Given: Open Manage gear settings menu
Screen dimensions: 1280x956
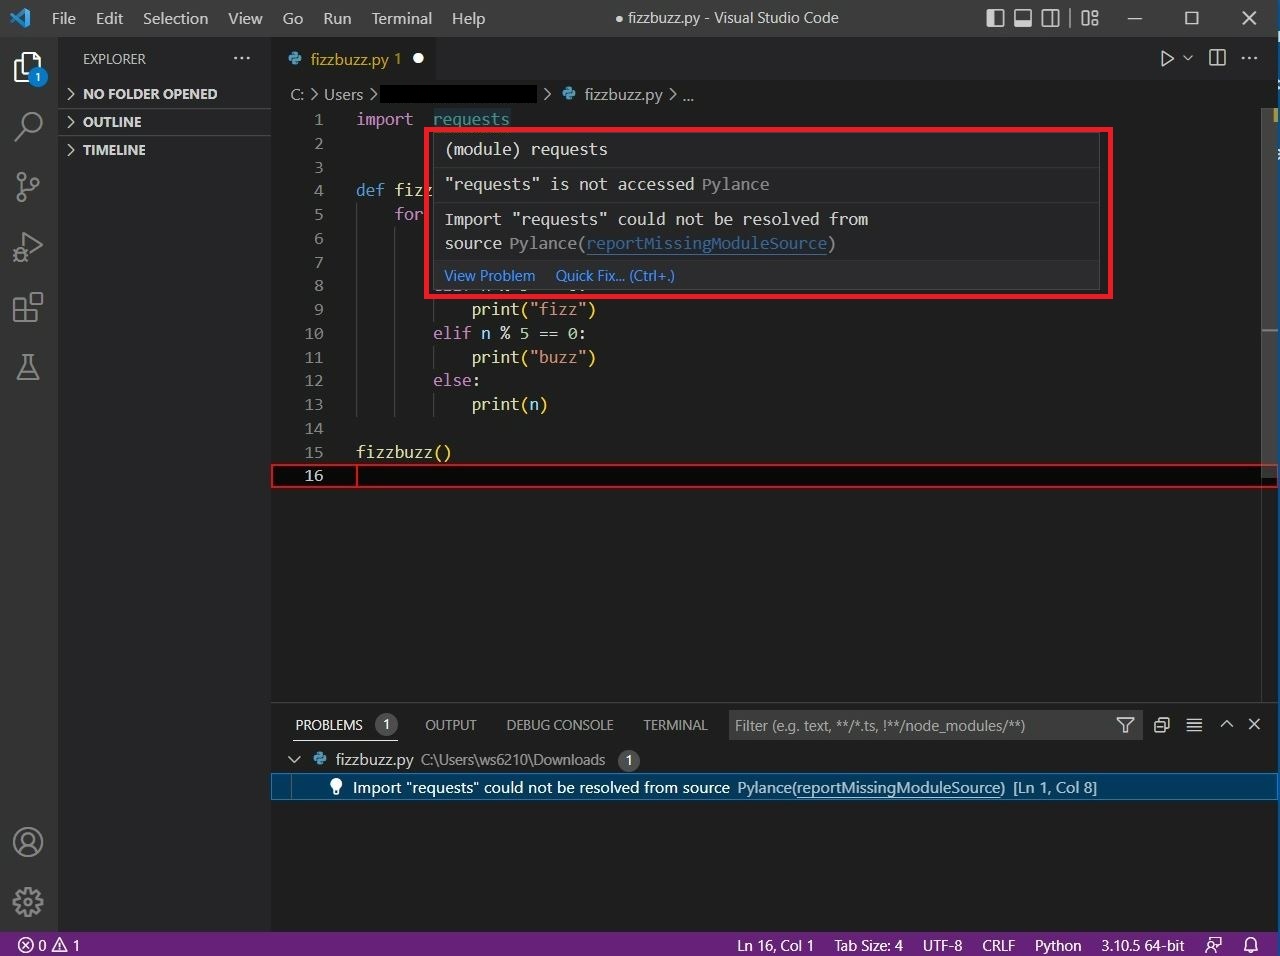Looking at the screenshot, I should tap(28, 902).
